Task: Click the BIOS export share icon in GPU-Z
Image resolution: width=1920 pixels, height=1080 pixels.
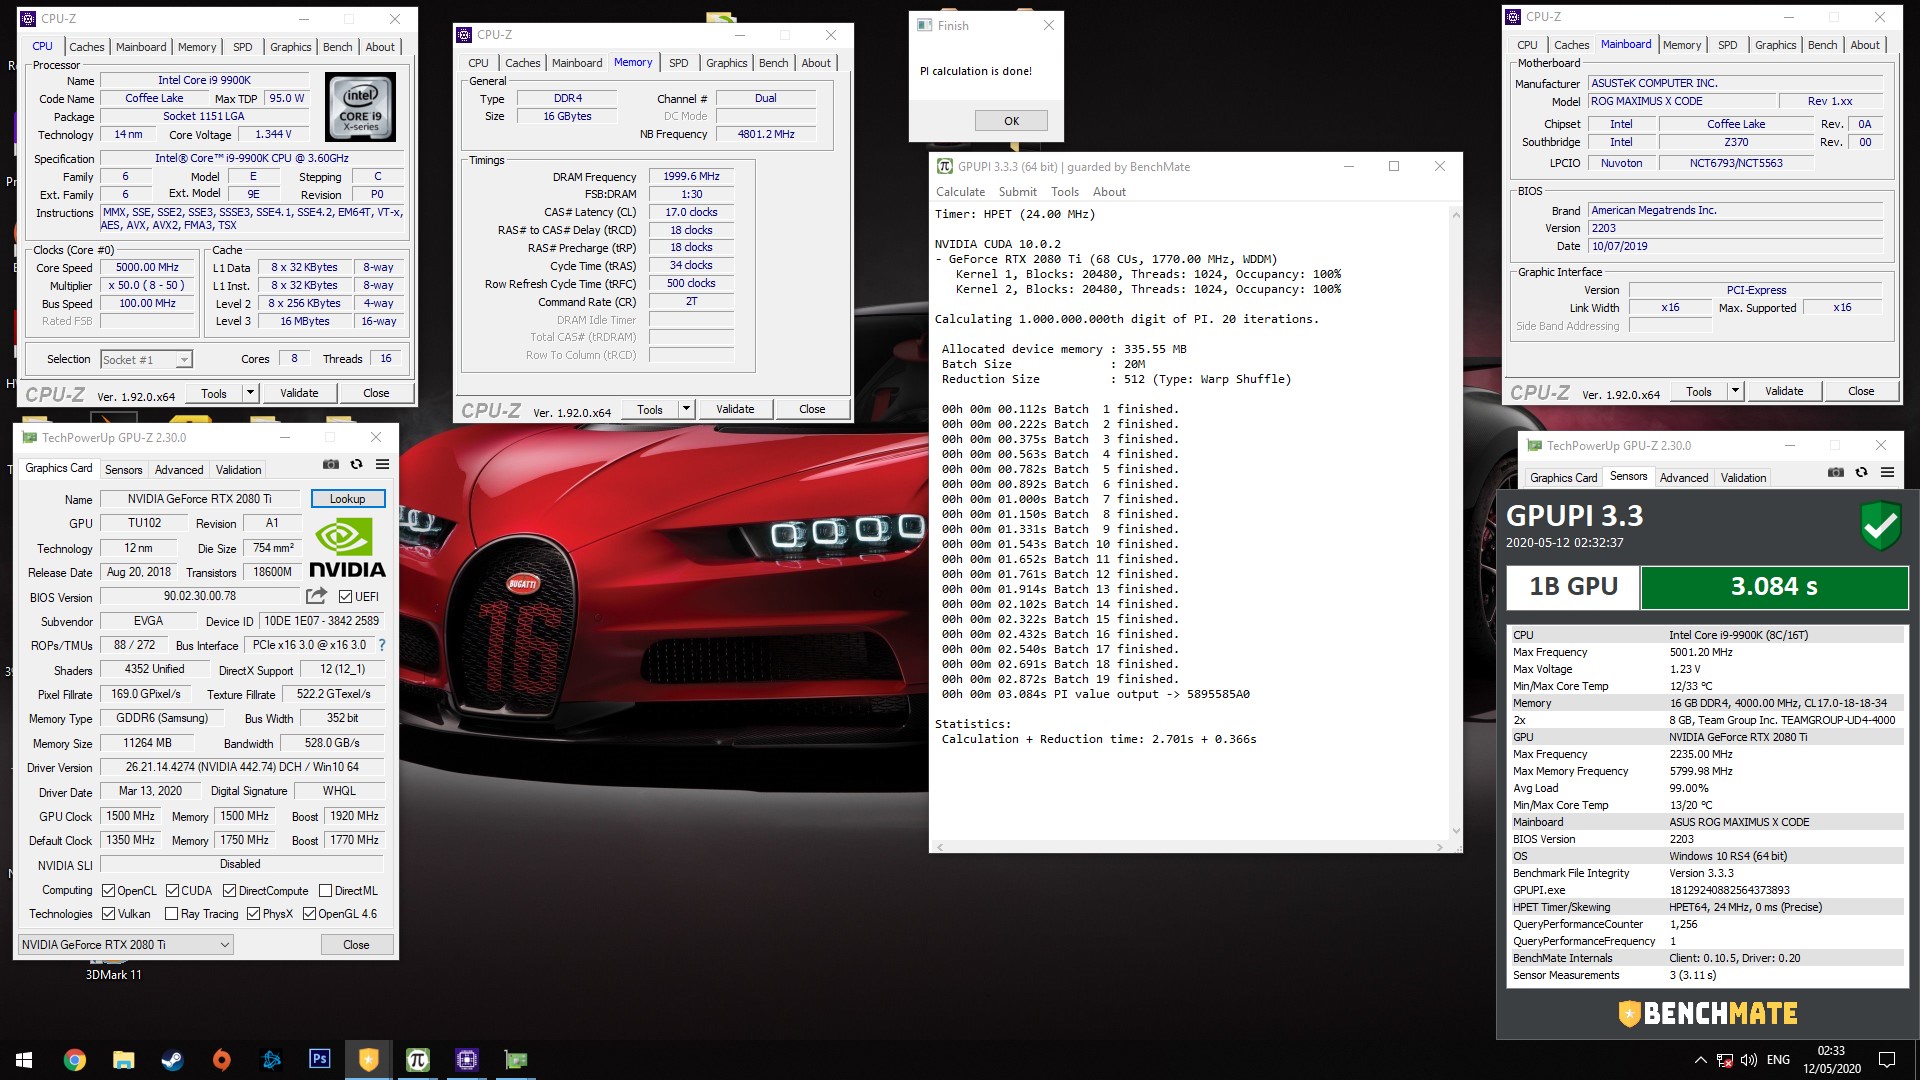Action: pyautogui.click(x=316, y=596)
